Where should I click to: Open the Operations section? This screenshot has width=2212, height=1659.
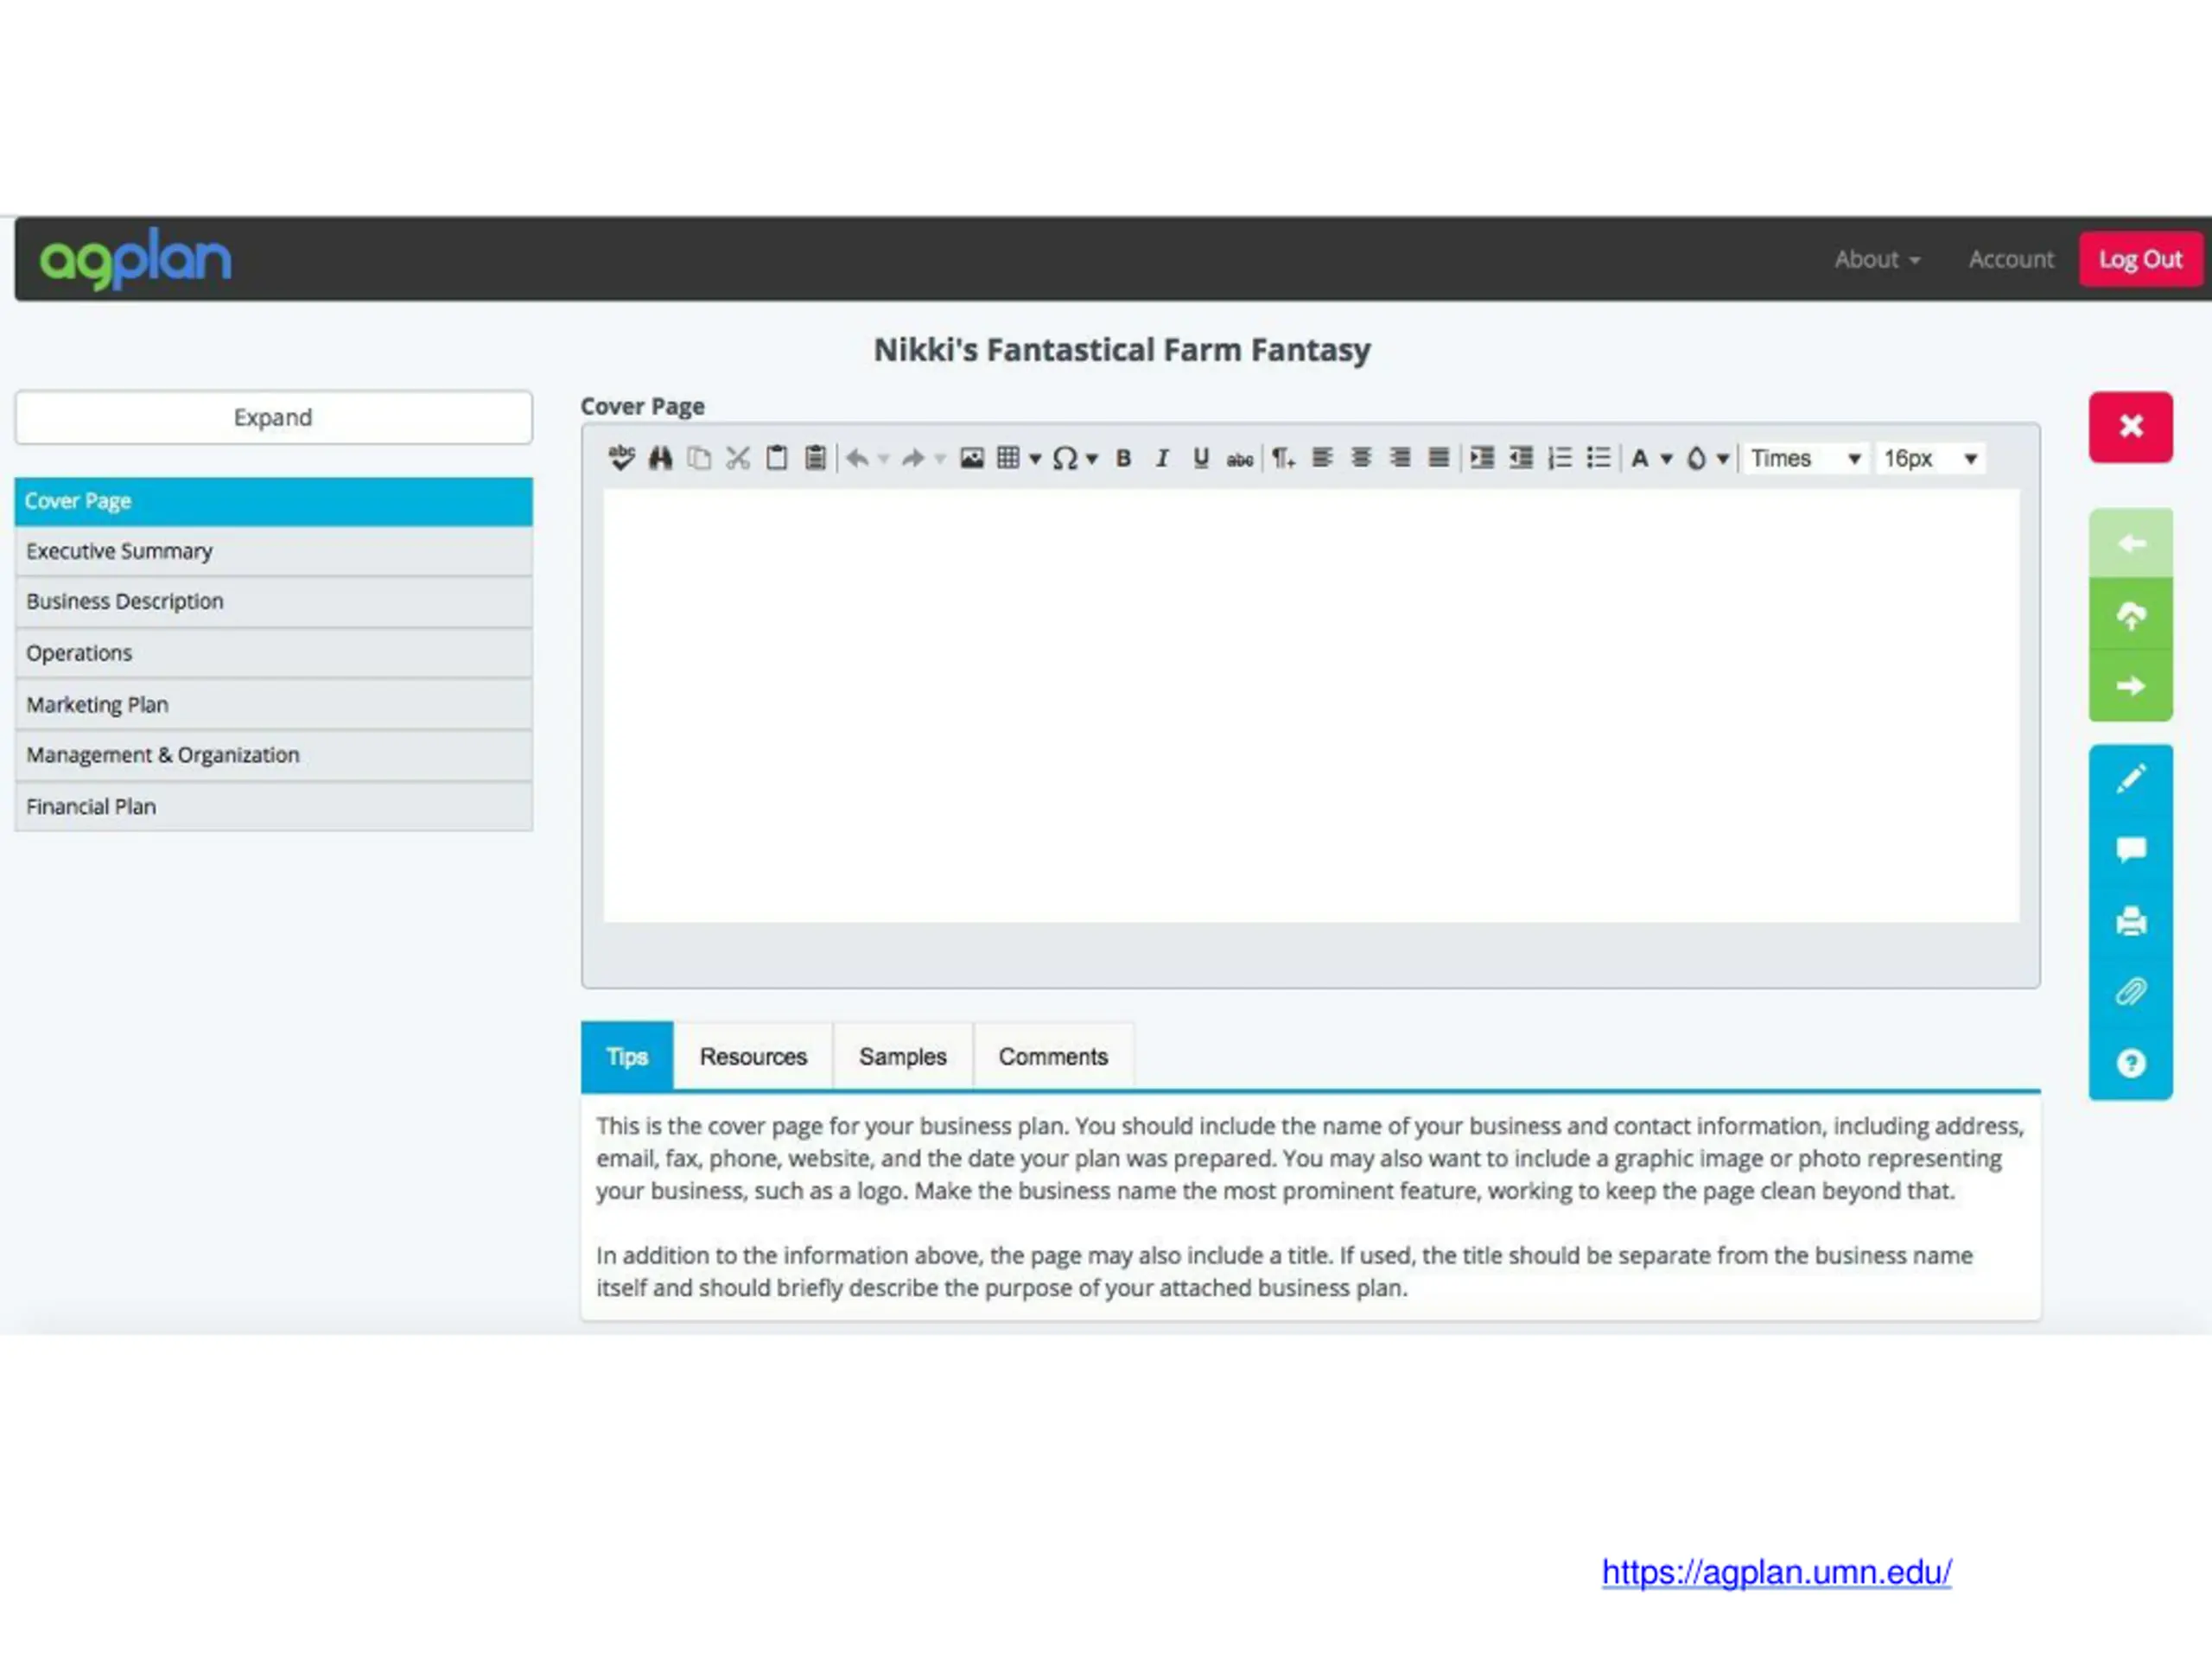coord(273,653)
